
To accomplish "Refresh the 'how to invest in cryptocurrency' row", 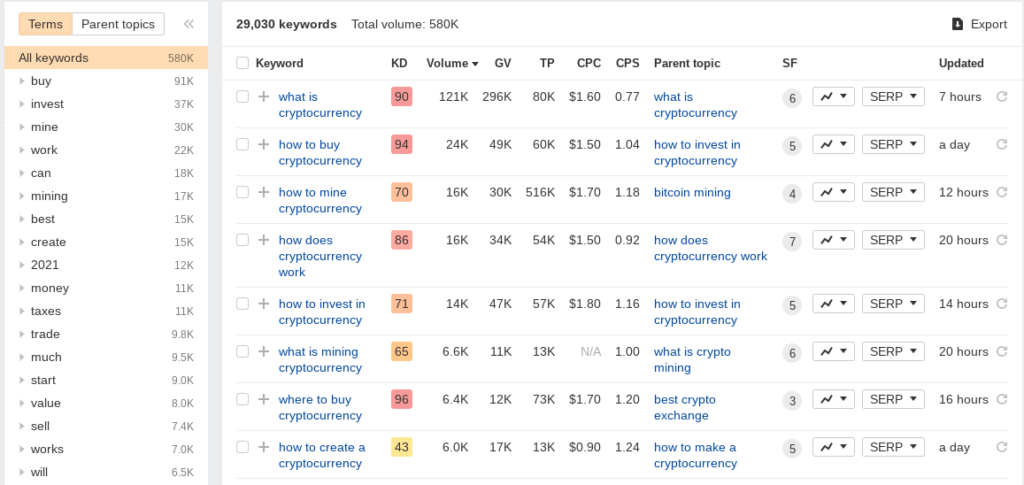I will click(x=1001, y=304).
